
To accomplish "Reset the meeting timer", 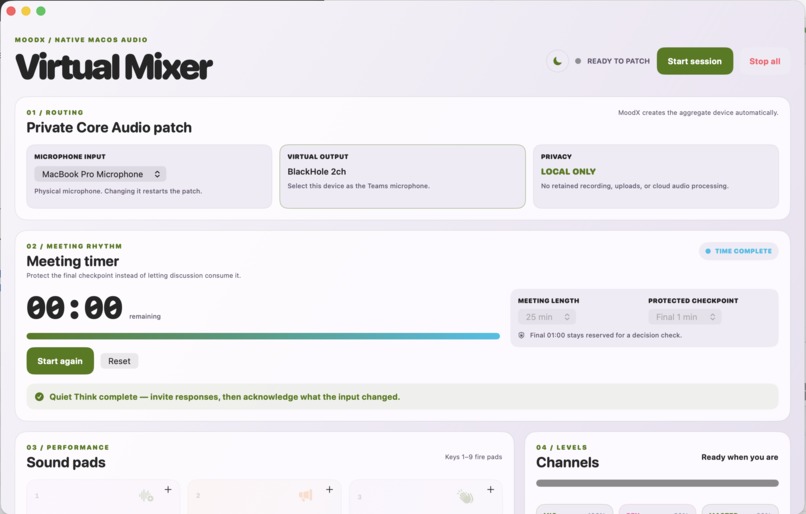I will 119,361.
